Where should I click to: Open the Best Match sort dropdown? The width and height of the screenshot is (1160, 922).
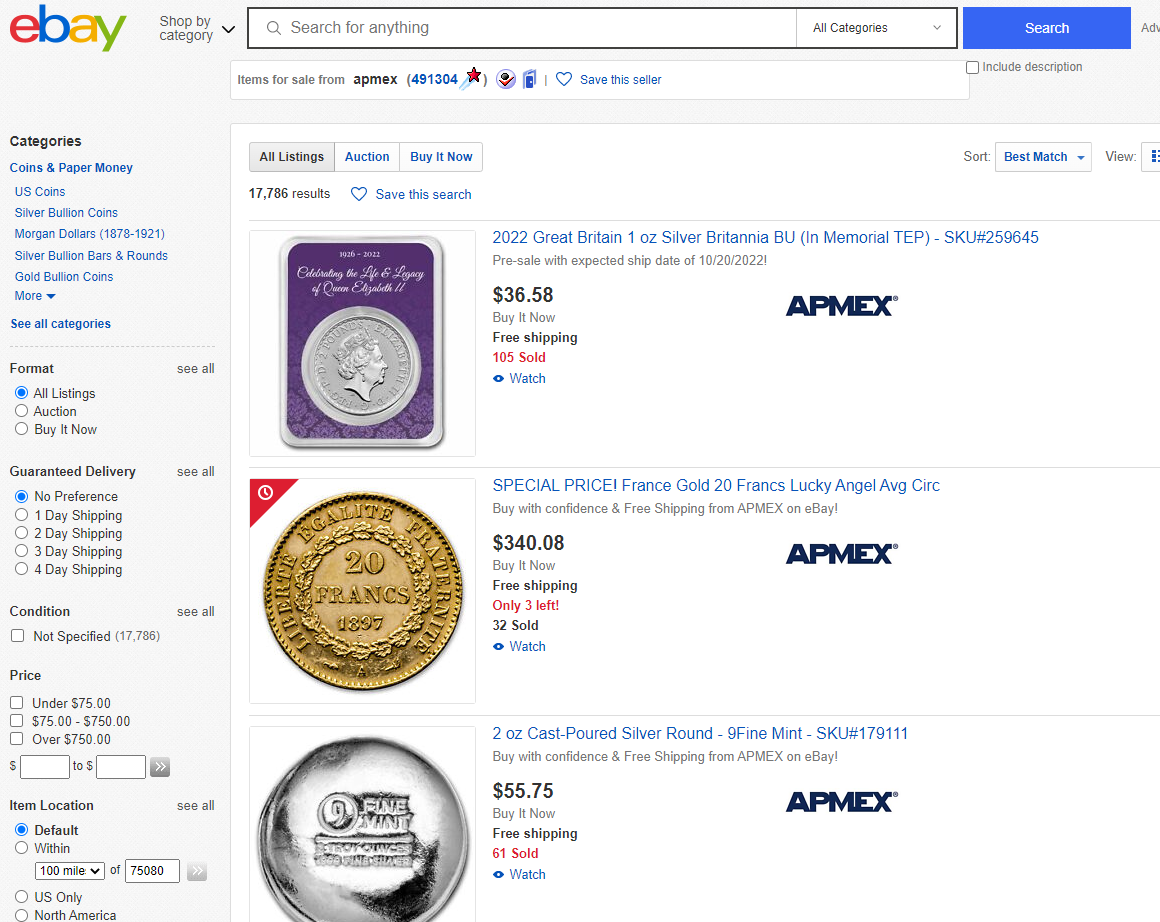[x=1043, y=157]
